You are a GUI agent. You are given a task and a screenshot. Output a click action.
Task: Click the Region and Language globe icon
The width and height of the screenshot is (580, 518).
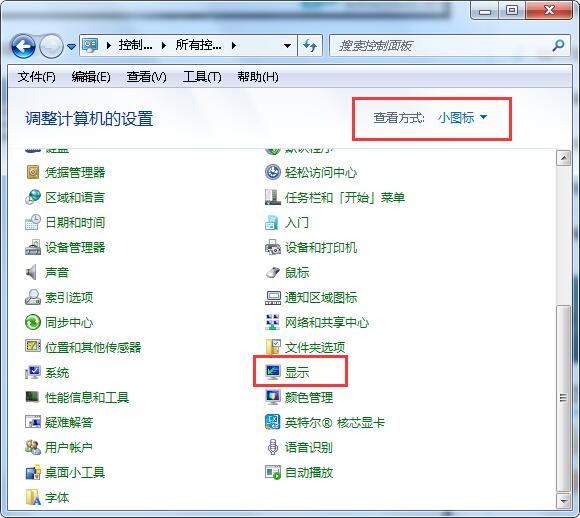click(33, 197)
